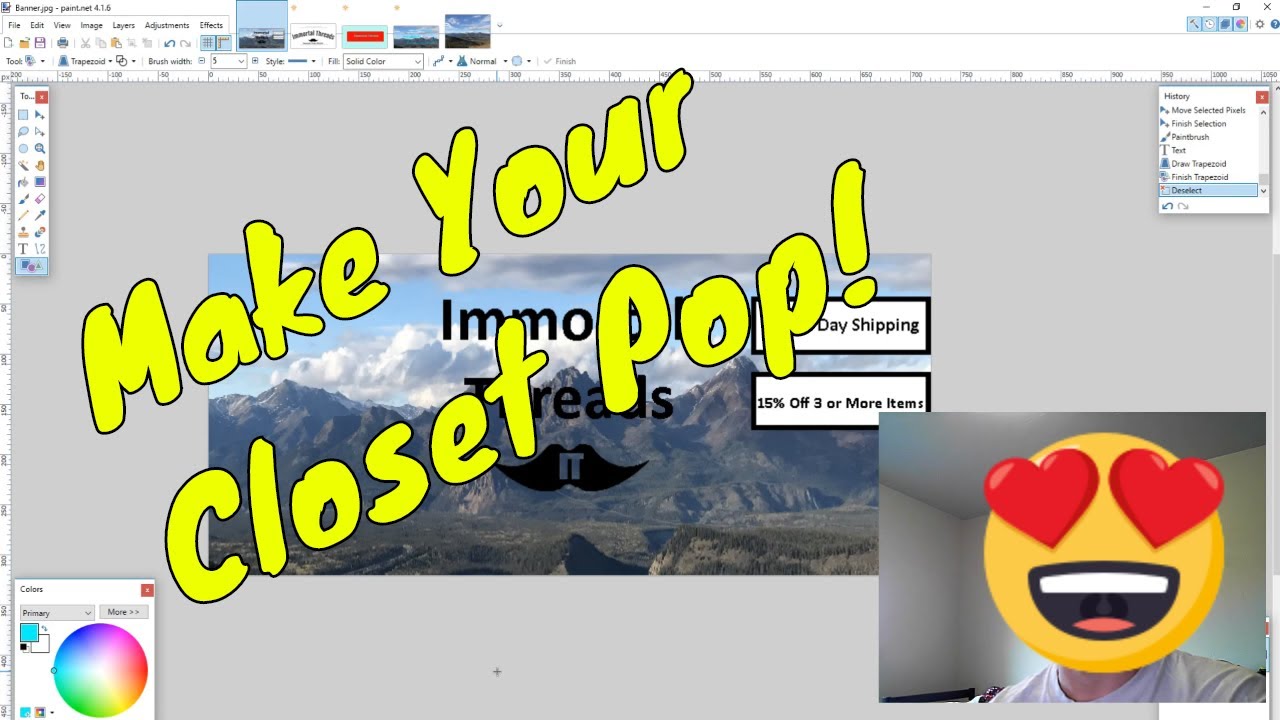Select the Move Selection tool
Viewport: 1280px width, 720px height.
coord(40,132)
